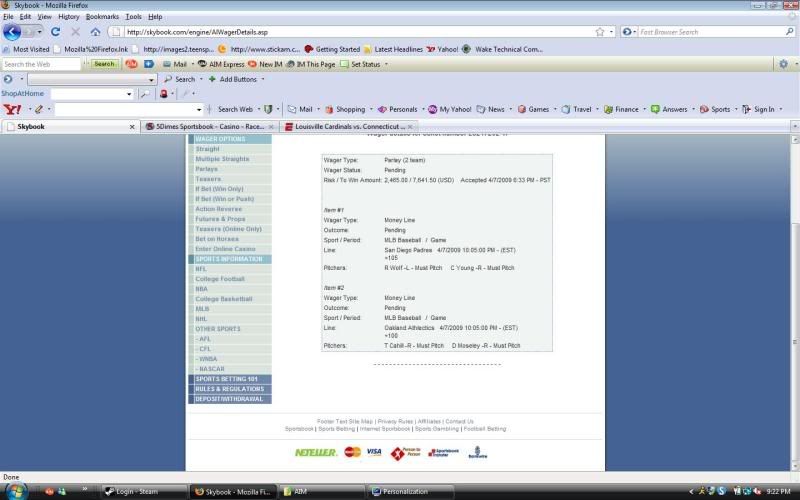
Task: Close the Skybook tab
Action: pos(132,127)
